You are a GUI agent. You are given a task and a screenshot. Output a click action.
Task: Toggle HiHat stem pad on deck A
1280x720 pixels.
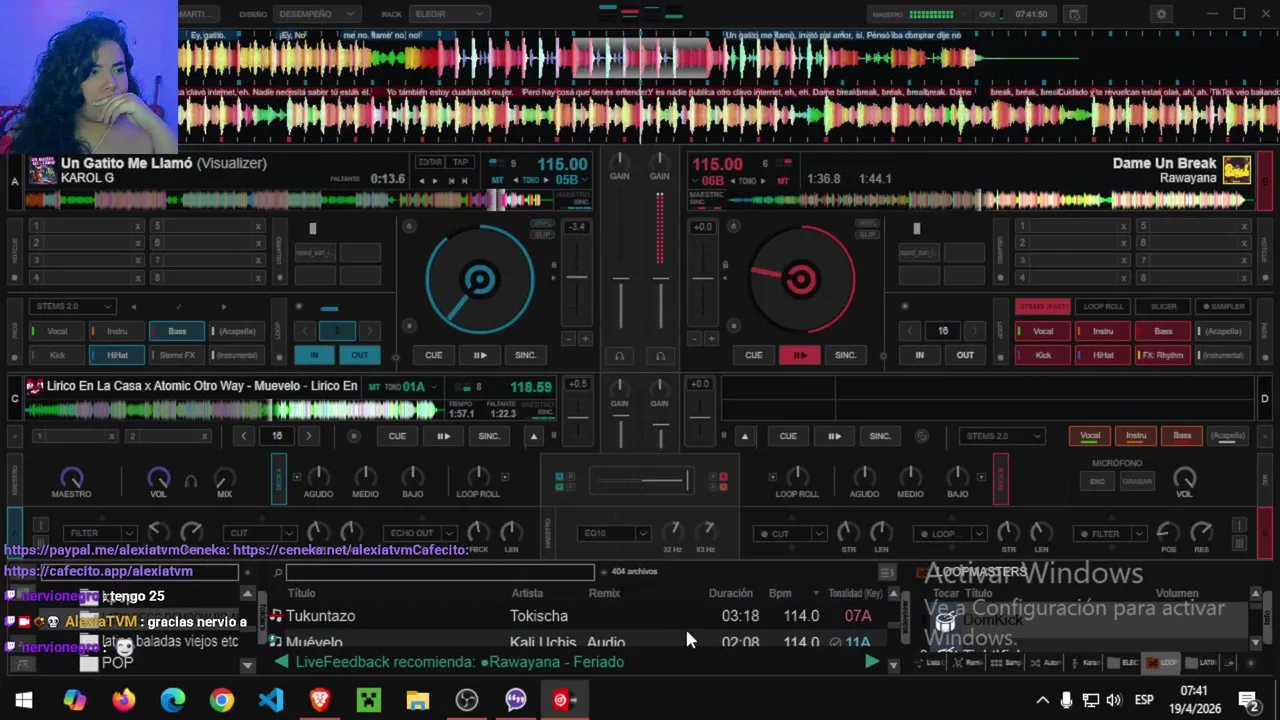coord(117,355)
